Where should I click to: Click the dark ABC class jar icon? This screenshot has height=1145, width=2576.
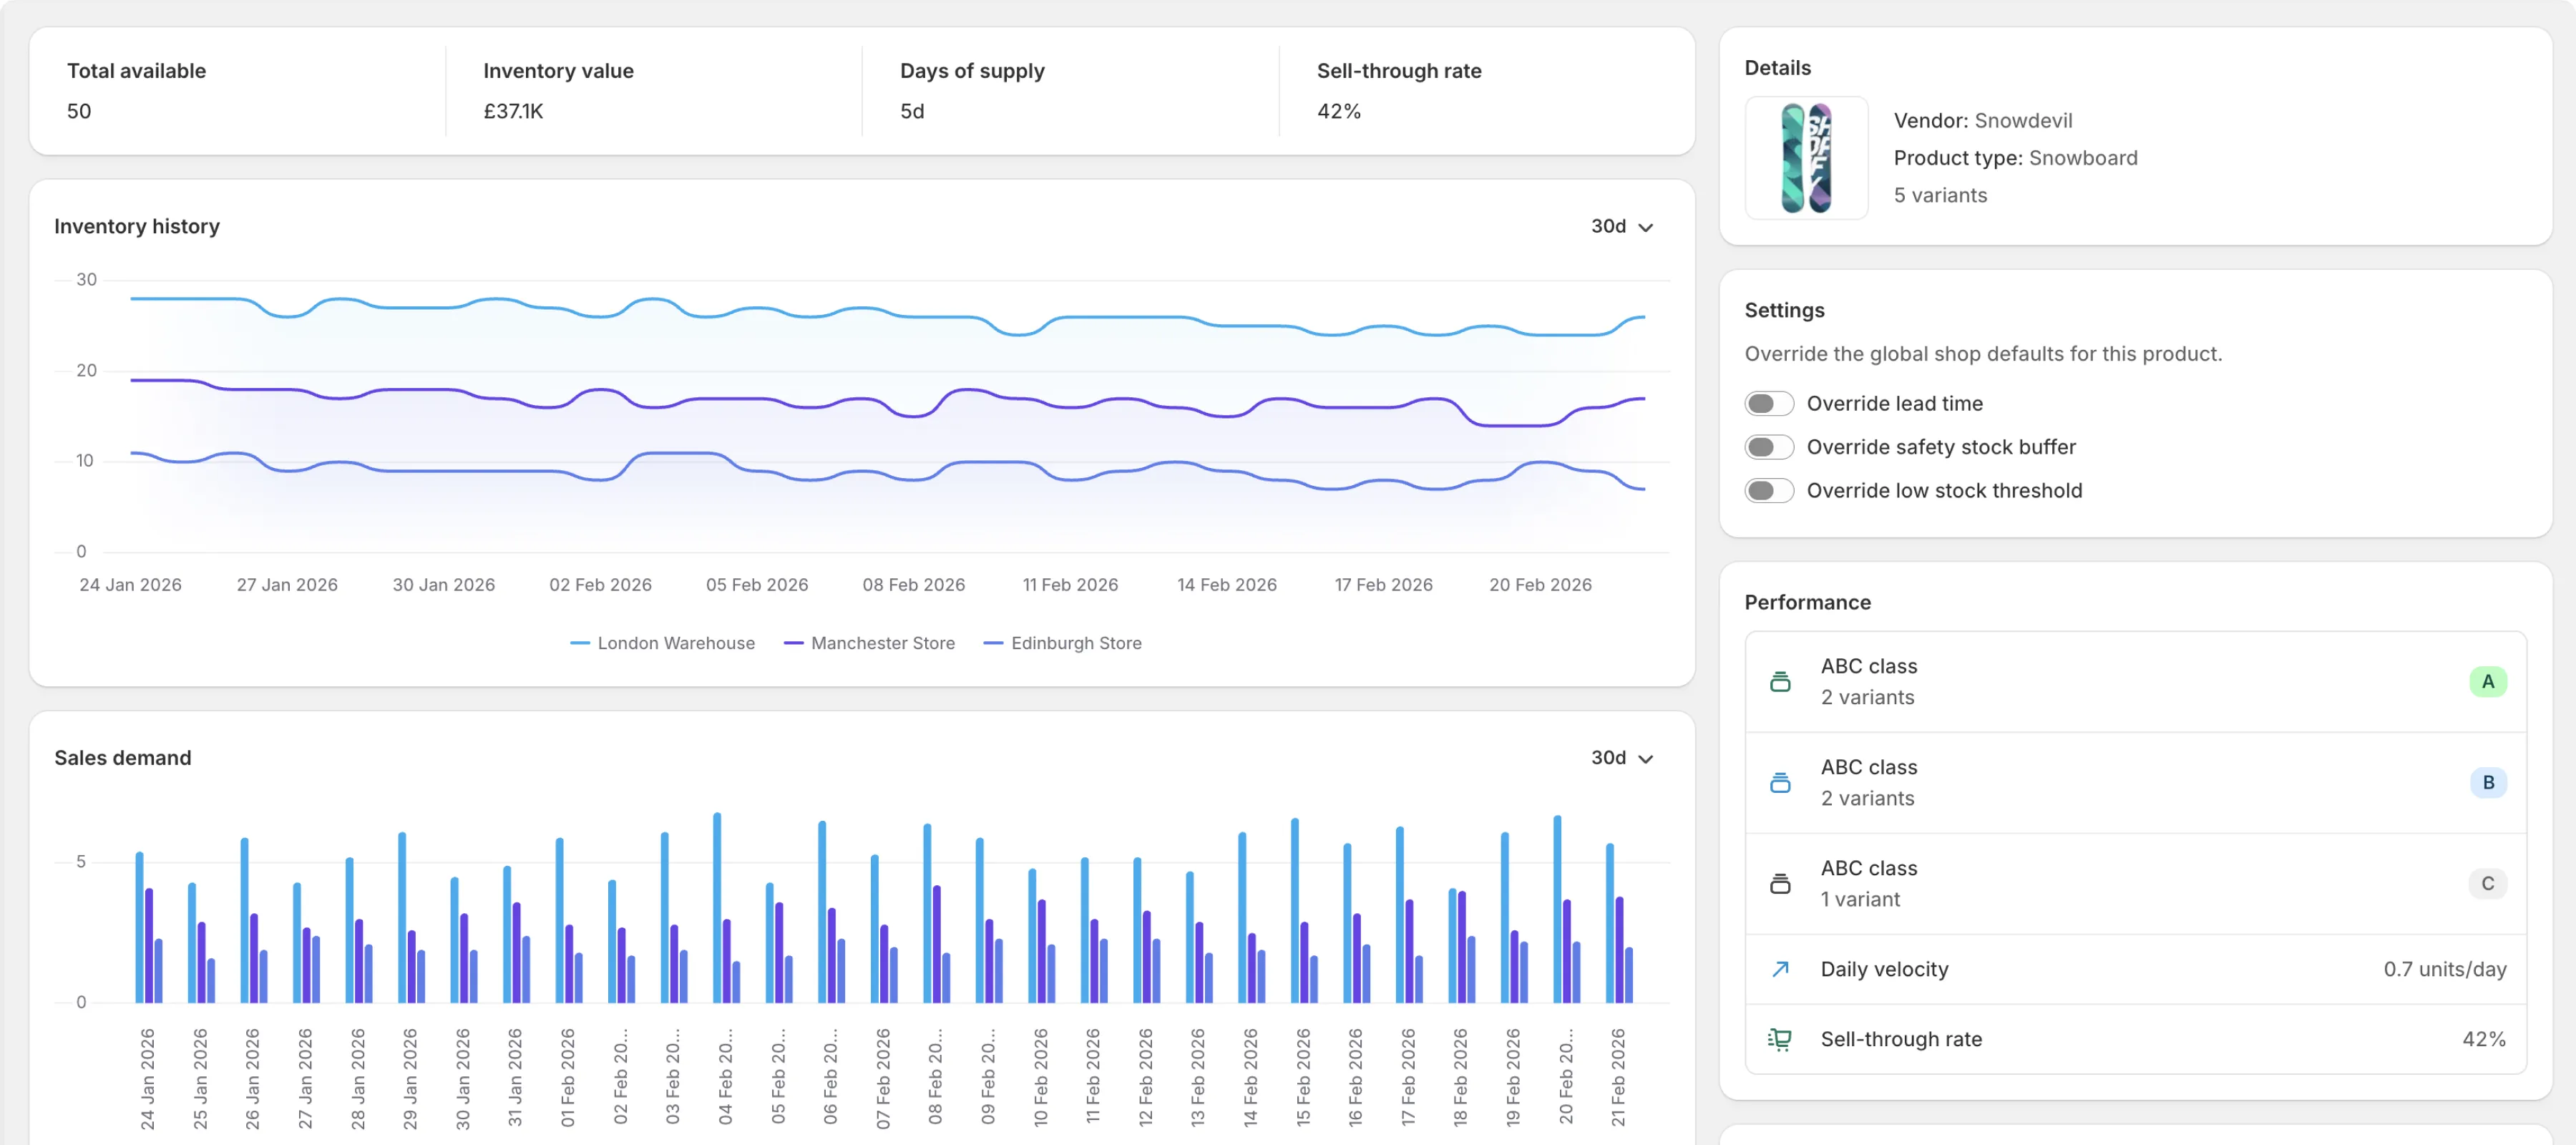click(1780, 883)
